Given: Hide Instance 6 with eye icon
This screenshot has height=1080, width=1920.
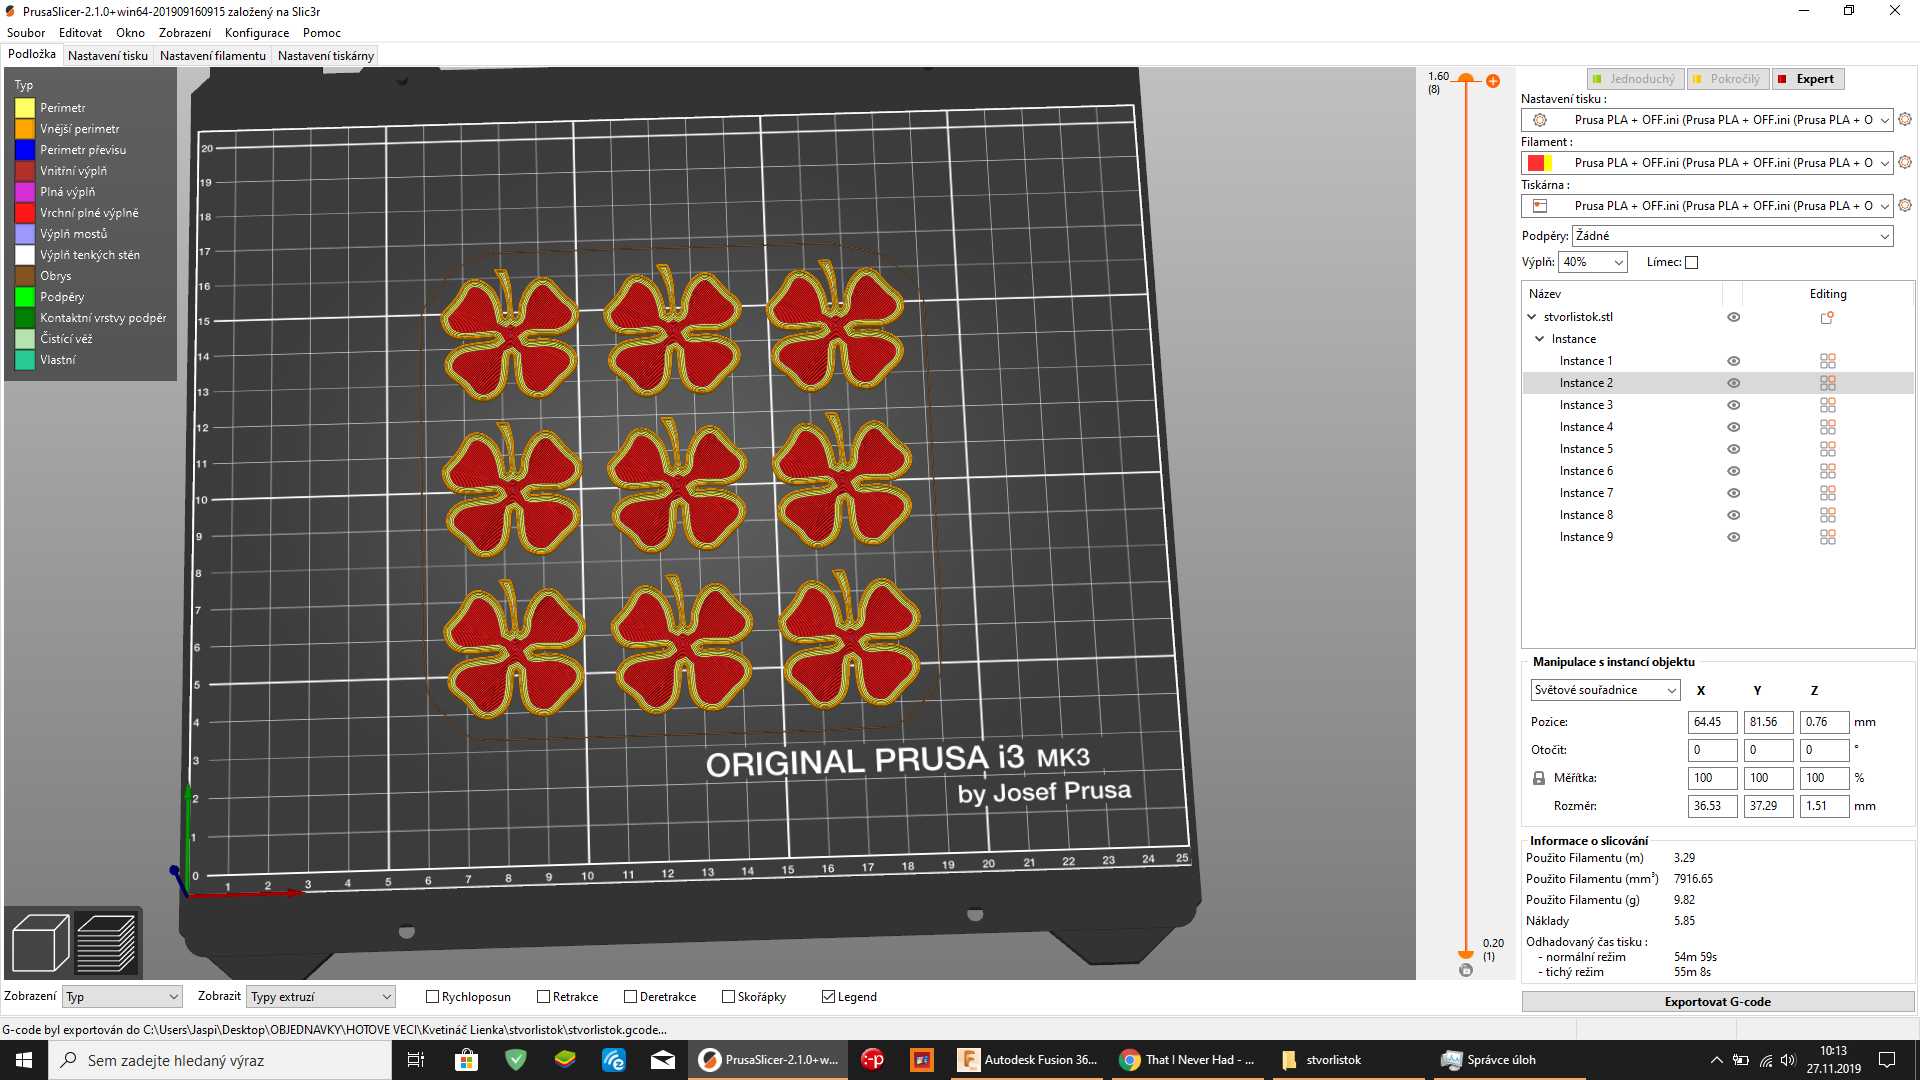Looking at the screenshot, I should tap(1734, 471).
